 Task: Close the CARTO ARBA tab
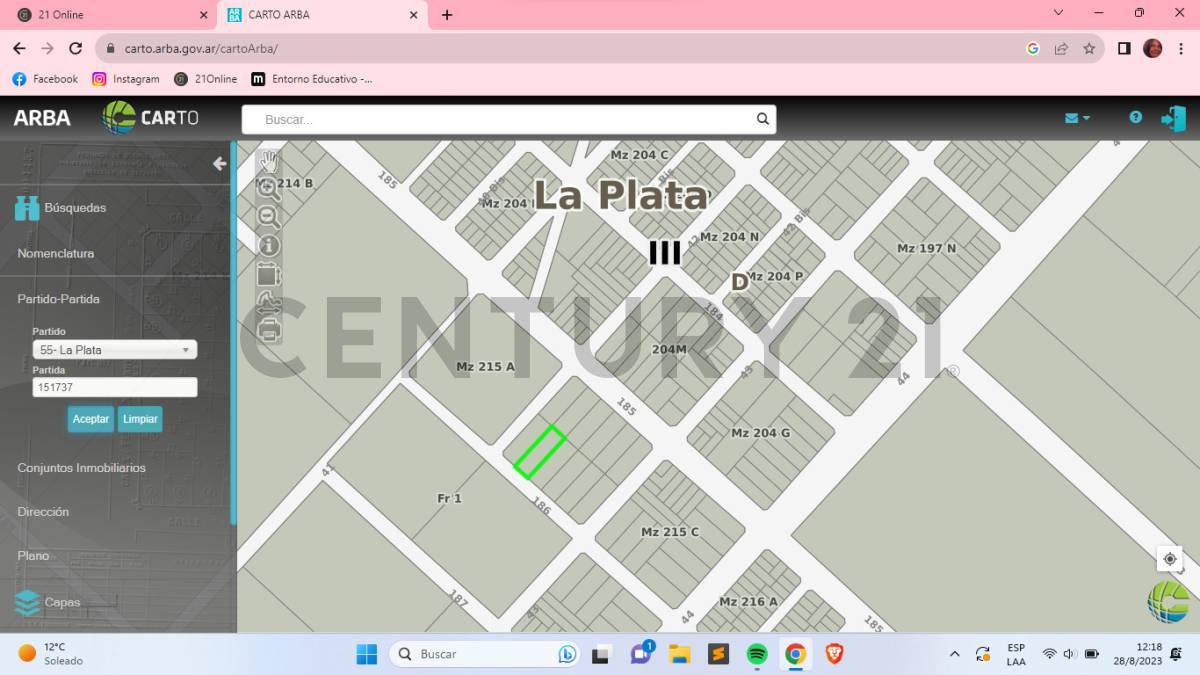[414, 15]
